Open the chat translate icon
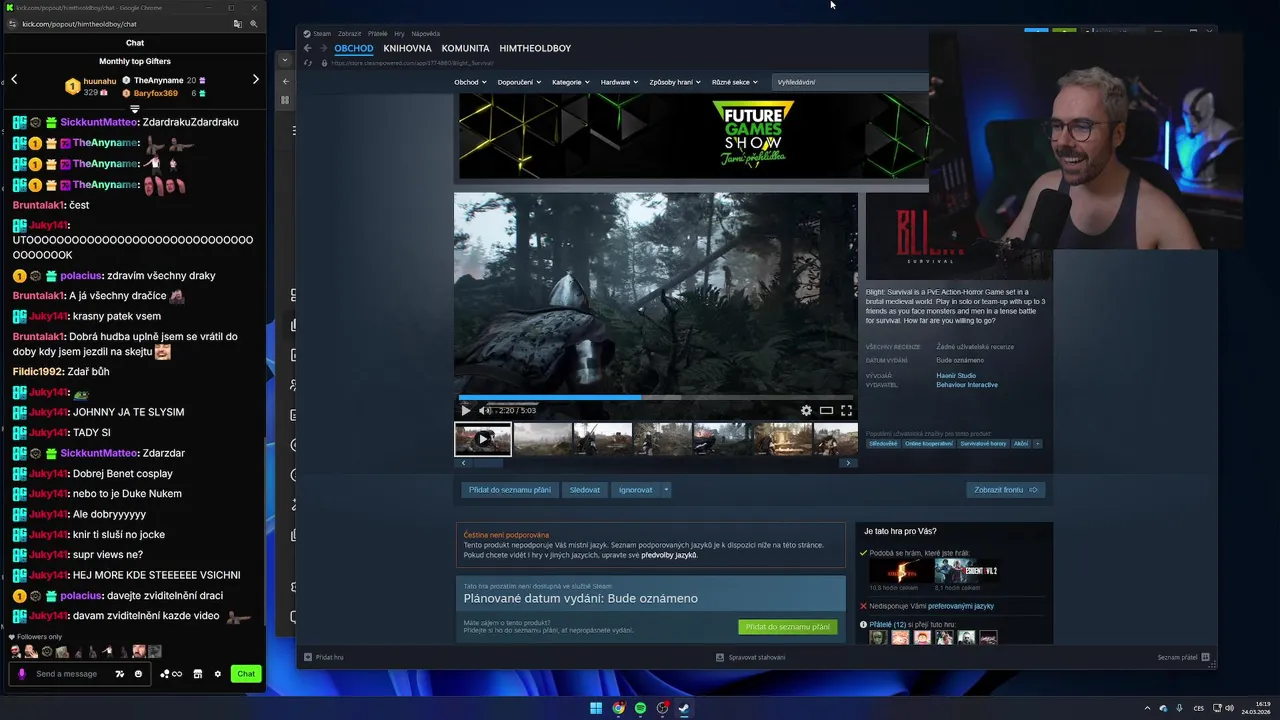Screen dimensions: 1280x720 tap(119, 674)
